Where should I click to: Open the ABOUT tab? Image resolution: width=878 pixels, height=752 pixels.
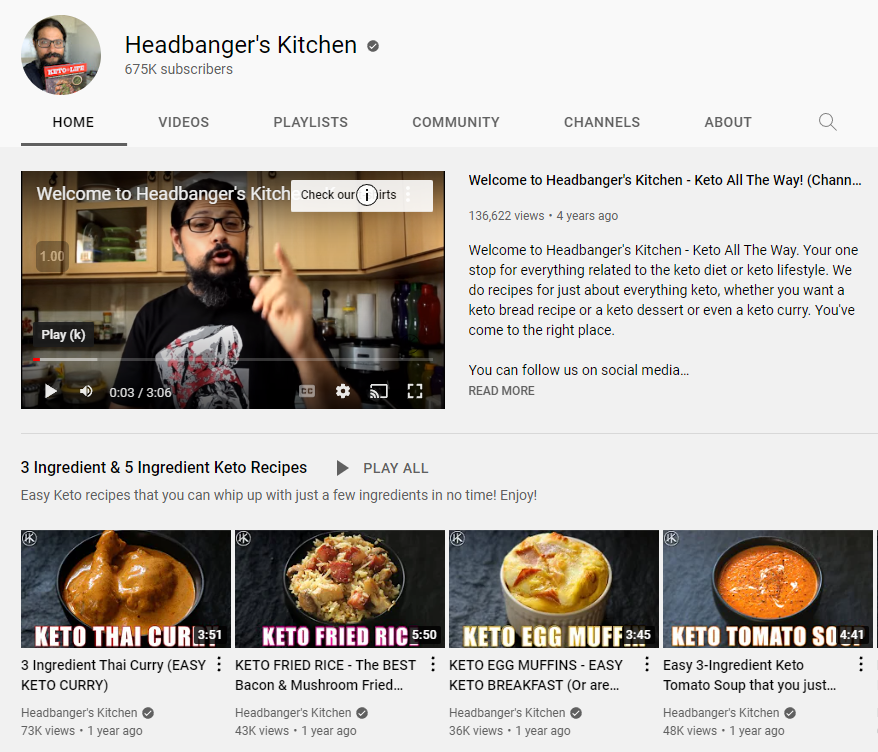point(728,122)
